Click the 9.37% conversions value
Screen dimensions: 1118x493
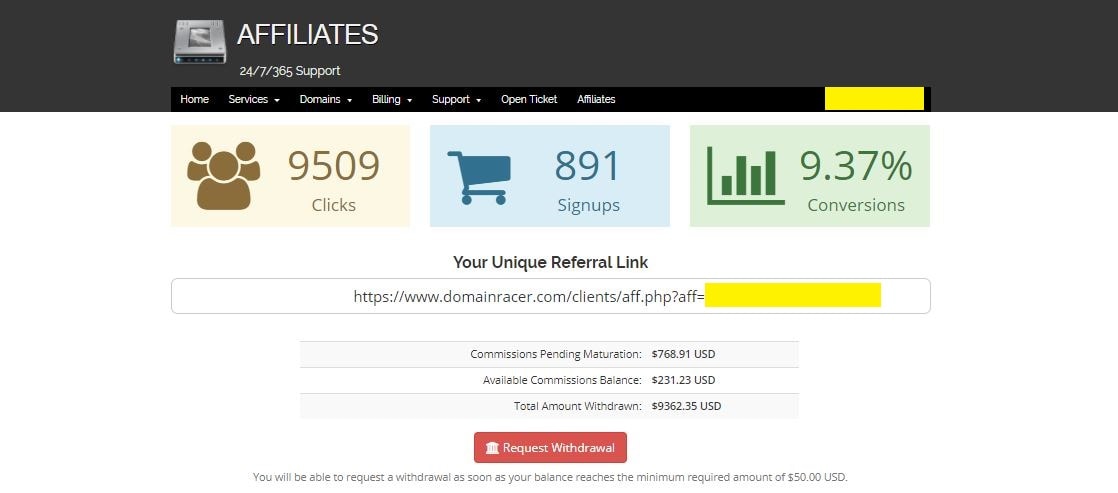pyautogui.click(x=856, y=166)
